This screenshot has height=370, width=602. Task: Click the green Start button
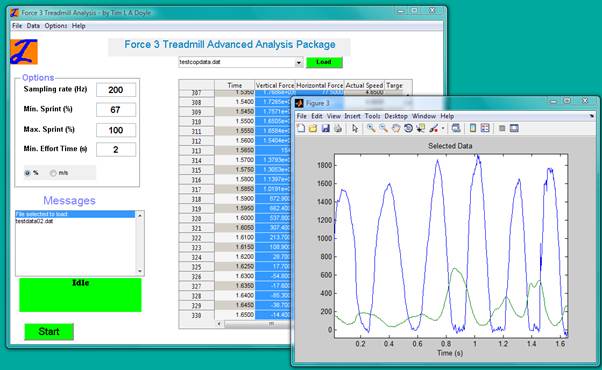tap(49, 332)
